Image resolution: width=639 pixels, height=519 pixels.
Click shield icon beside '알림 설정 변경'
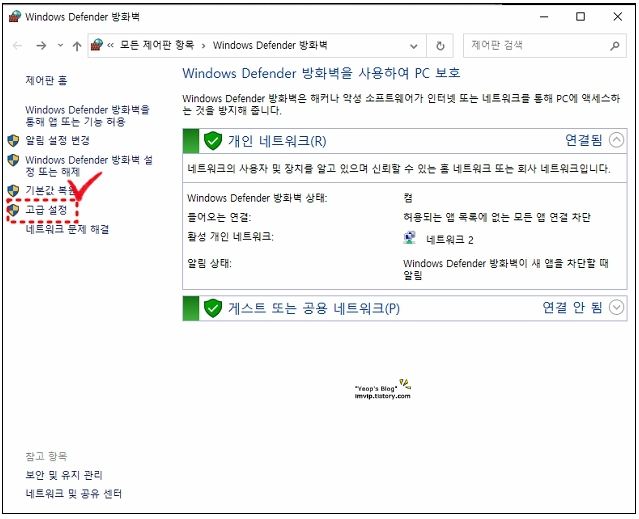(x=13, y=141)
